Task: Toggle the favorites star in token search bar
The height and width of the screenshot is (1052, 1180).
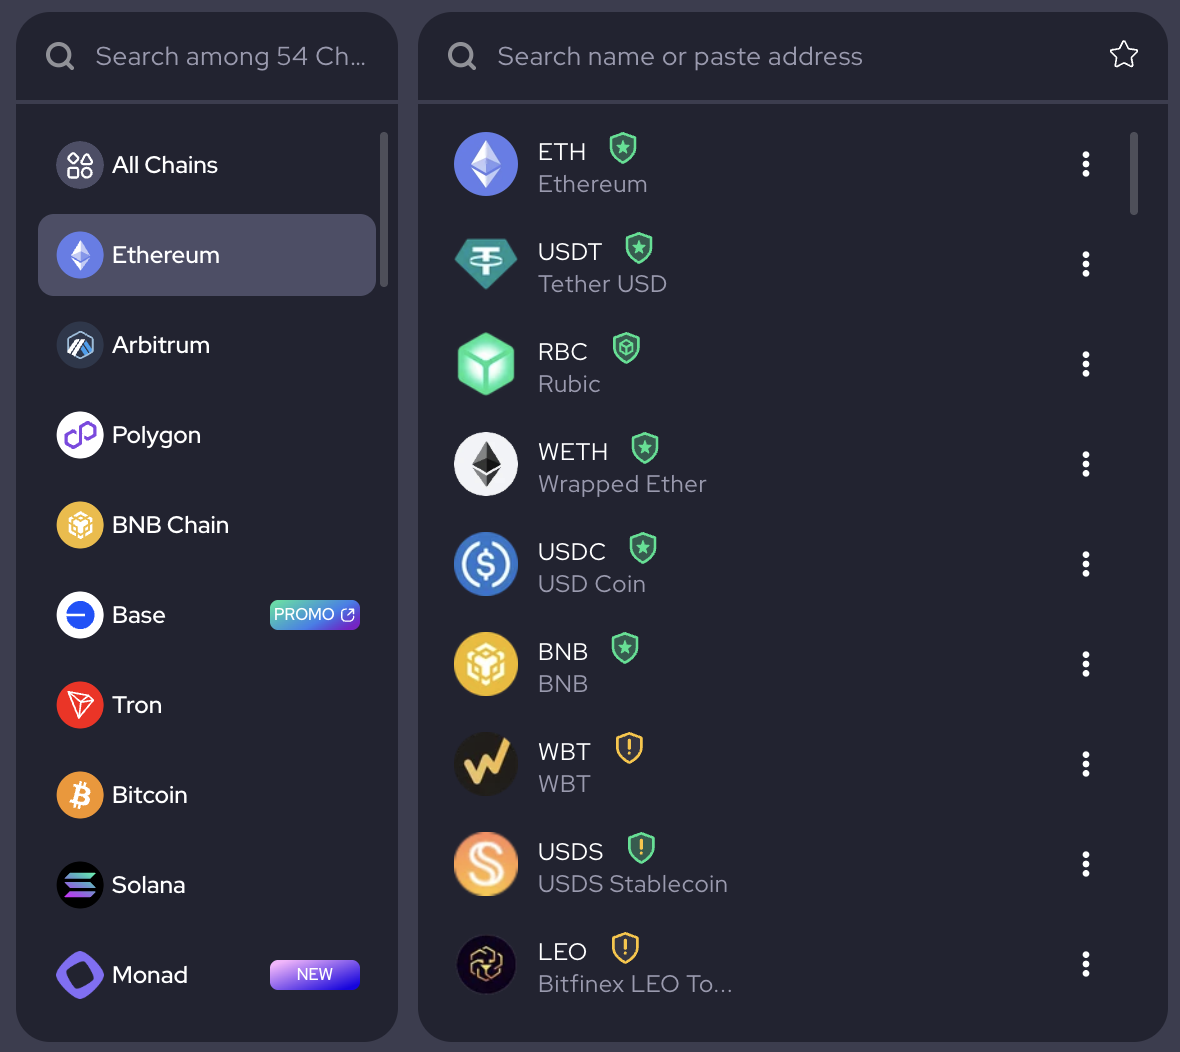Action: click(1124, 55)
